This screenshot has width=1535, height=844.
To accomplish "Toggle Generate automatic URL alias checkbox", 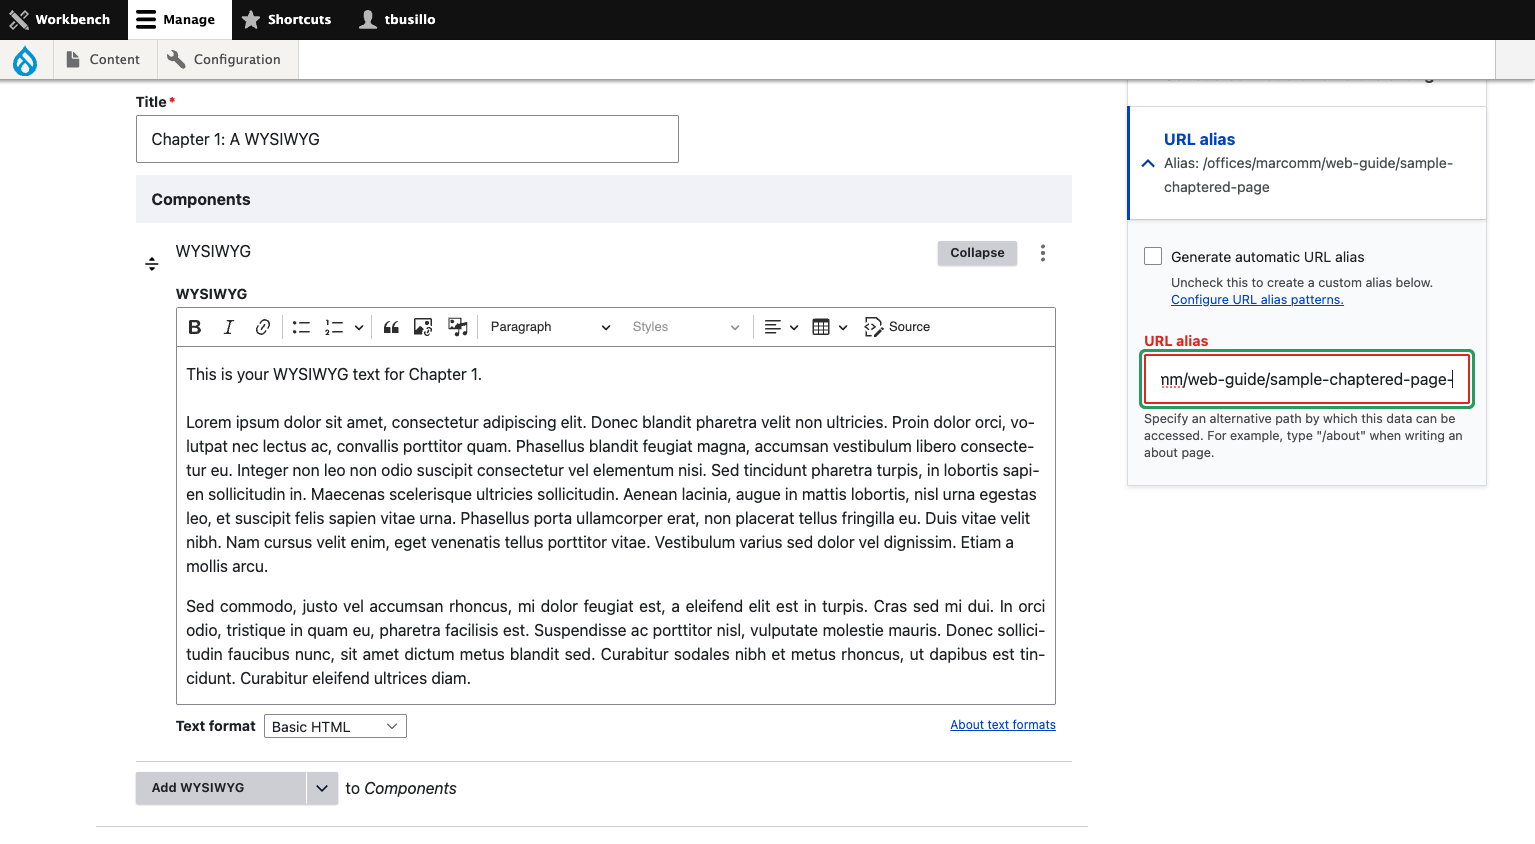I will (x=1153, y=257).
